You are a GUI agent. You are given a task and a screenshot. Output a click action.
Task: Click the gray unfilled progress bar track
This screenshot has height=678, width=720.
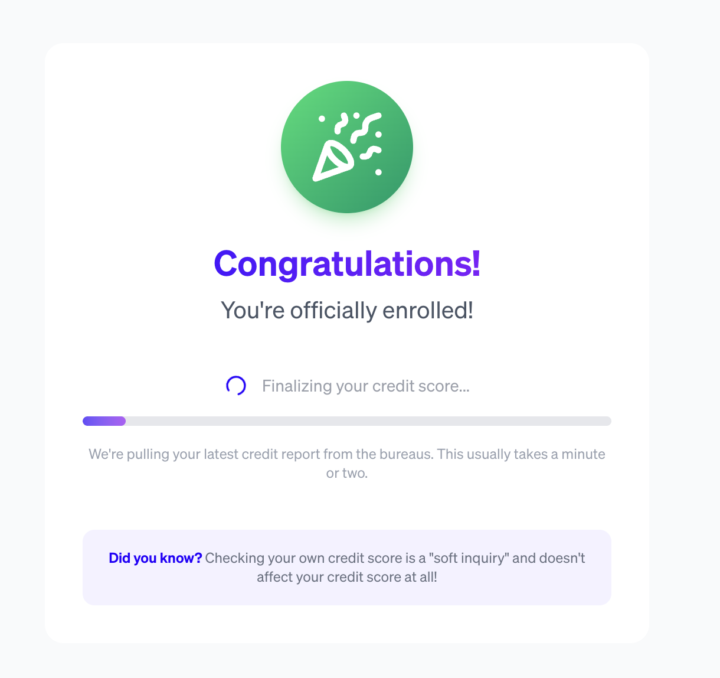pyautogui.click(x=368, y=421)
